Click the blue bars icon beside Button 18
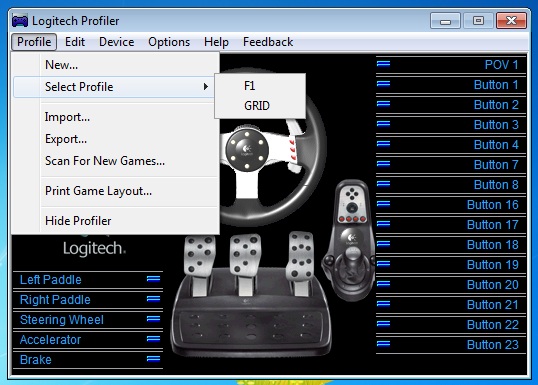This screenshot has height=385, width=538. [x=383, y=243]
